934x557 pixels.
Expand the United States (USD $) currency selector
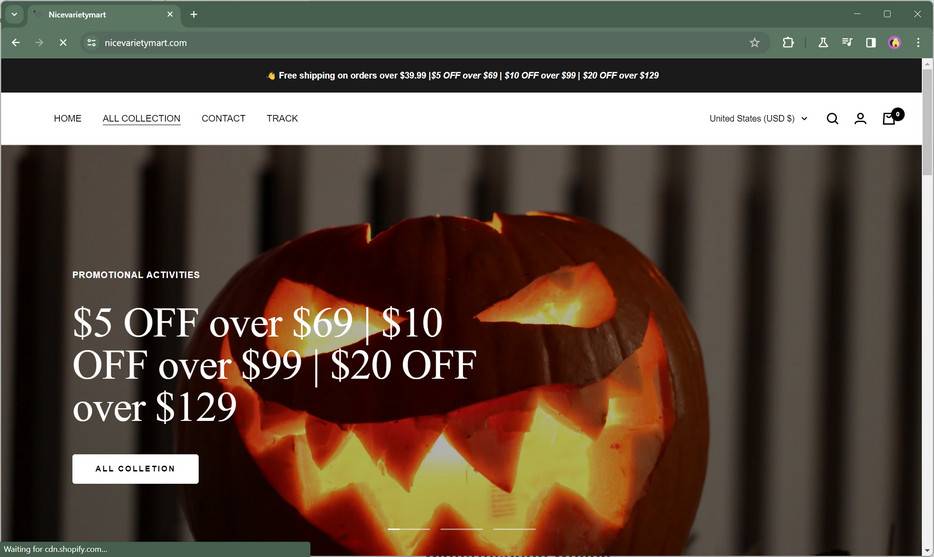pyautogui.click(x=758, y=119)
